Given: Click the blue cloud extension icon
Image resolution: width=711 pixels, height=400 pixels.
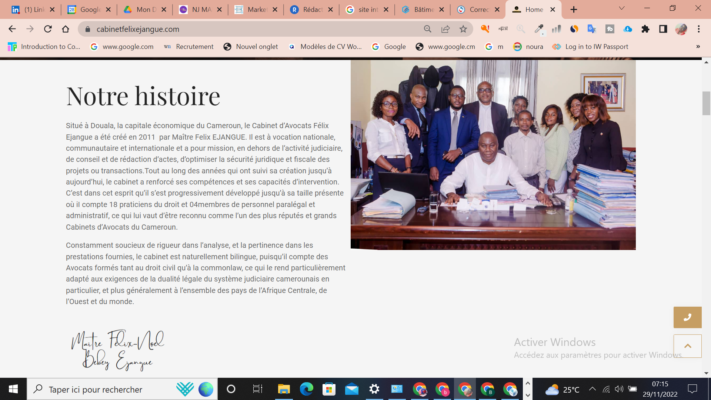Looking at the screenshot, I should (x=628, y=29).
